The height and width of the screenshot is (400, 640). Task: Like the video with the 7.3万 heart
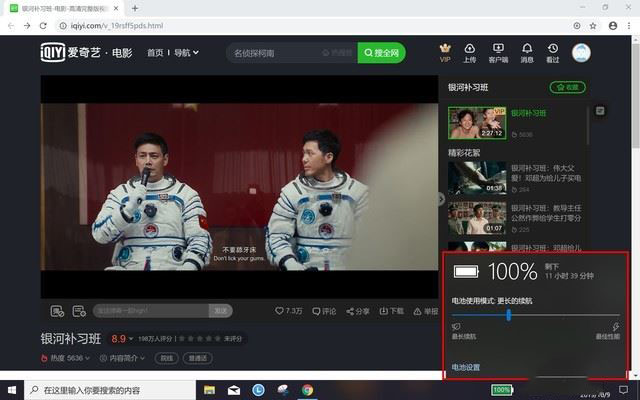tap(289, 311)
